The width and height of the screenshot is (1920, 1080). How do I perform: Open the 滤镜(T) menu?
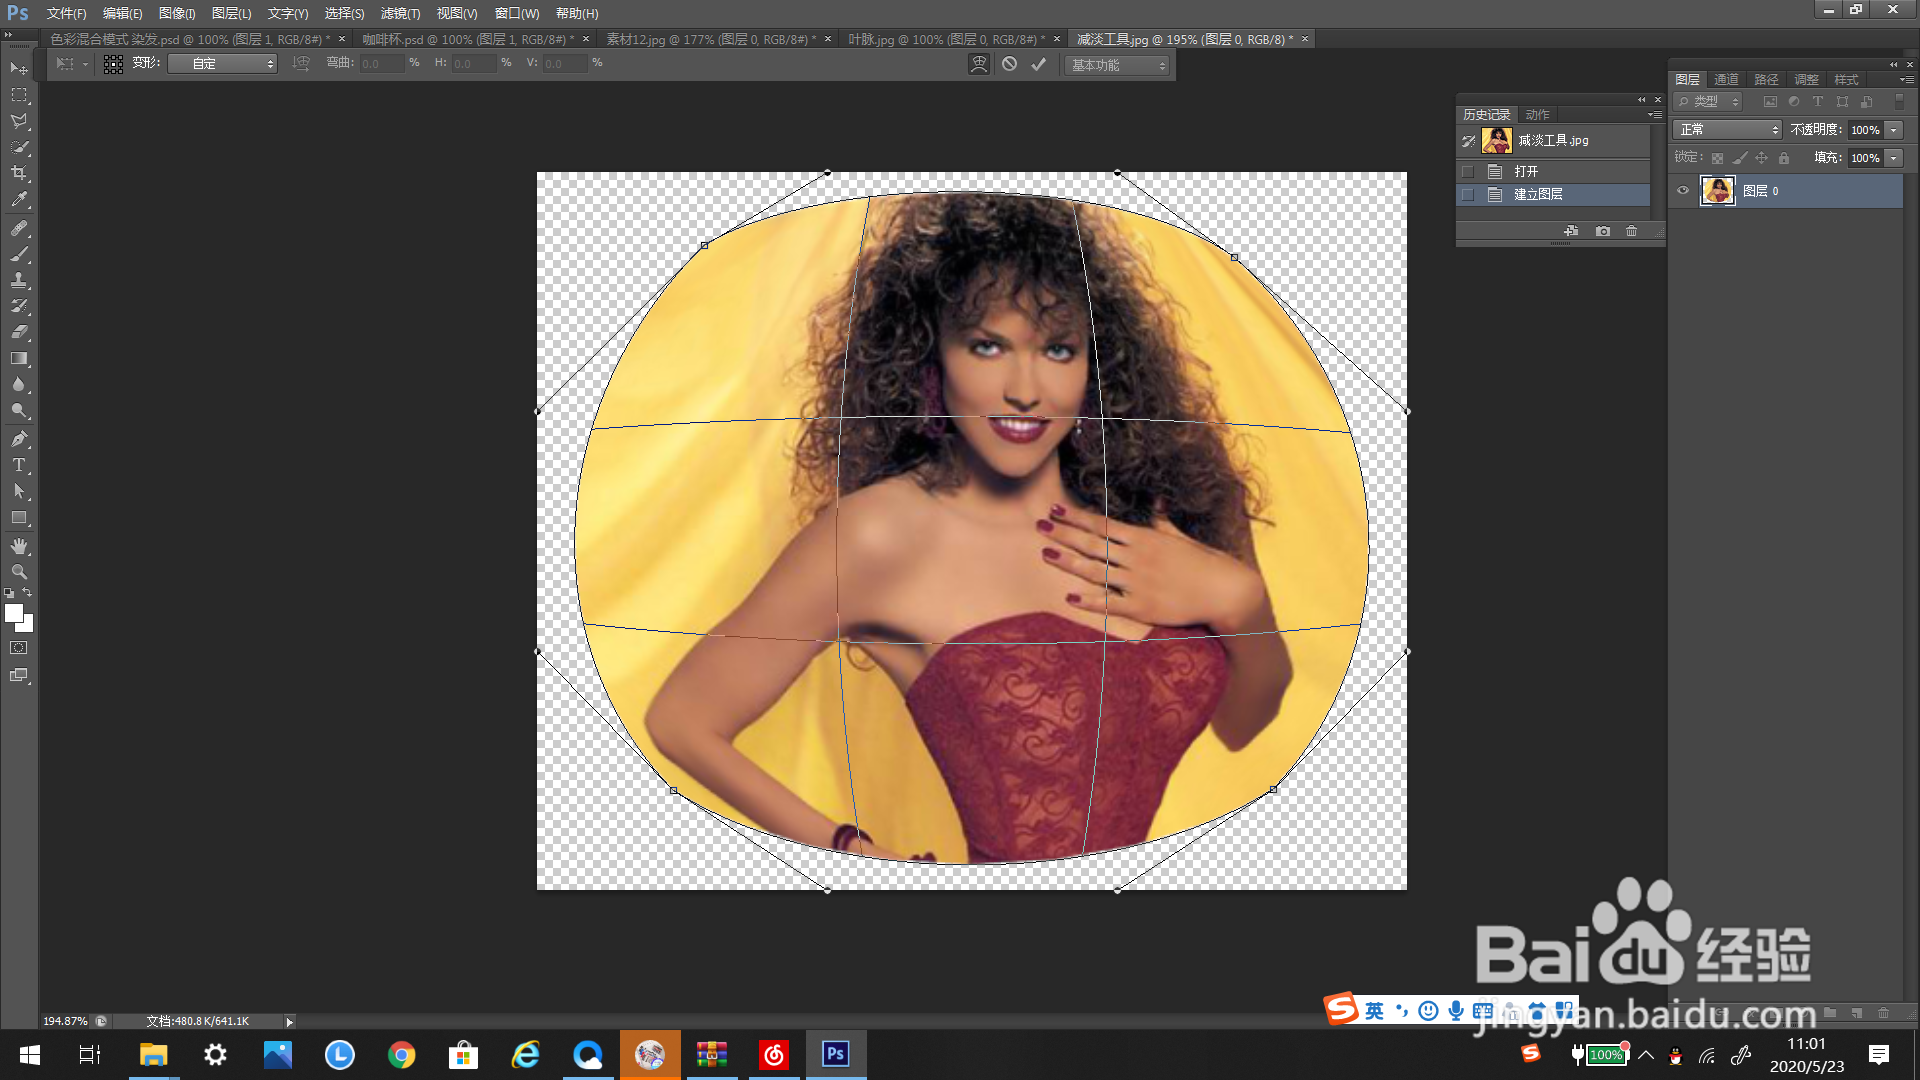pyautogui.click(x=400, y=13)
